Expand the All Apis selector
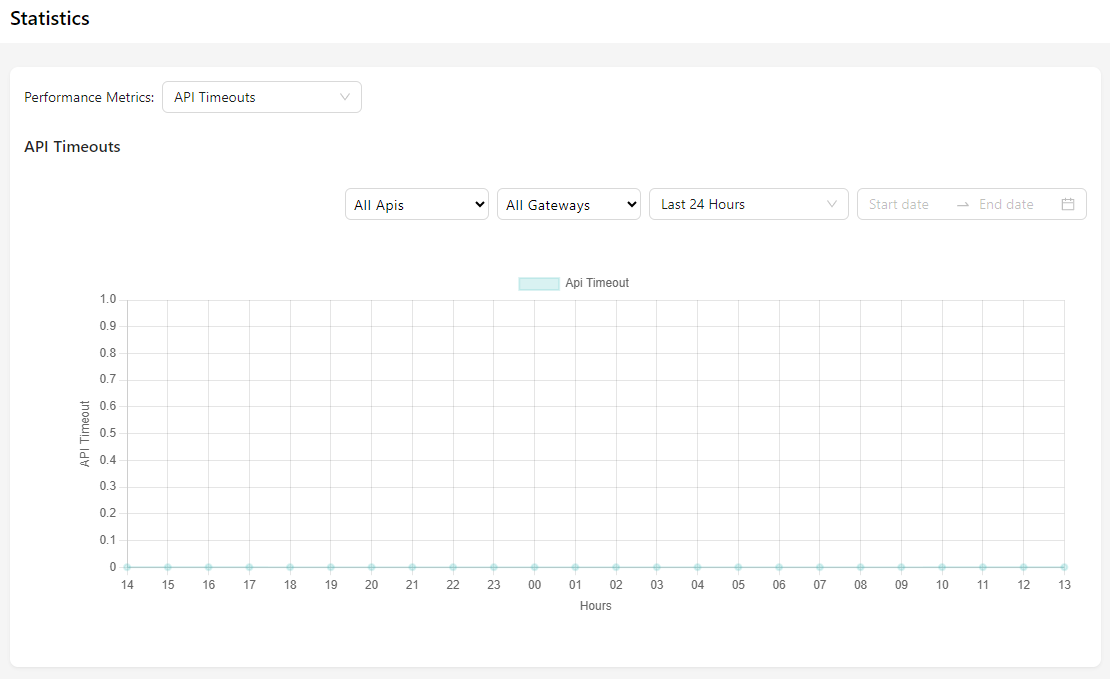Image resolution: width=1110 pixels, height=684 pixels. (x=416, y=204)
